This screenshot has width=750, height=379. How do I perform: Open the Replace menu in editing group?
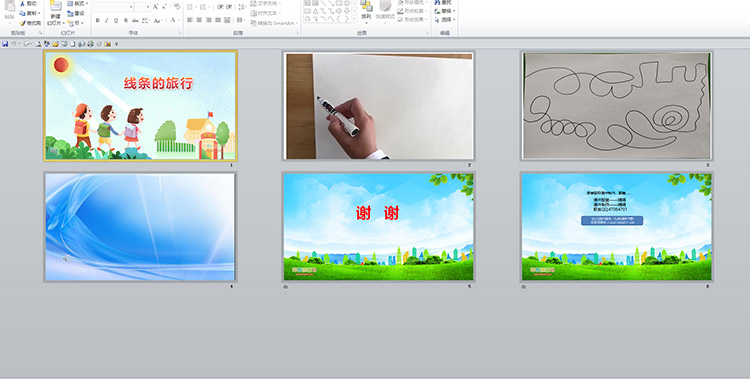(445, 11)
